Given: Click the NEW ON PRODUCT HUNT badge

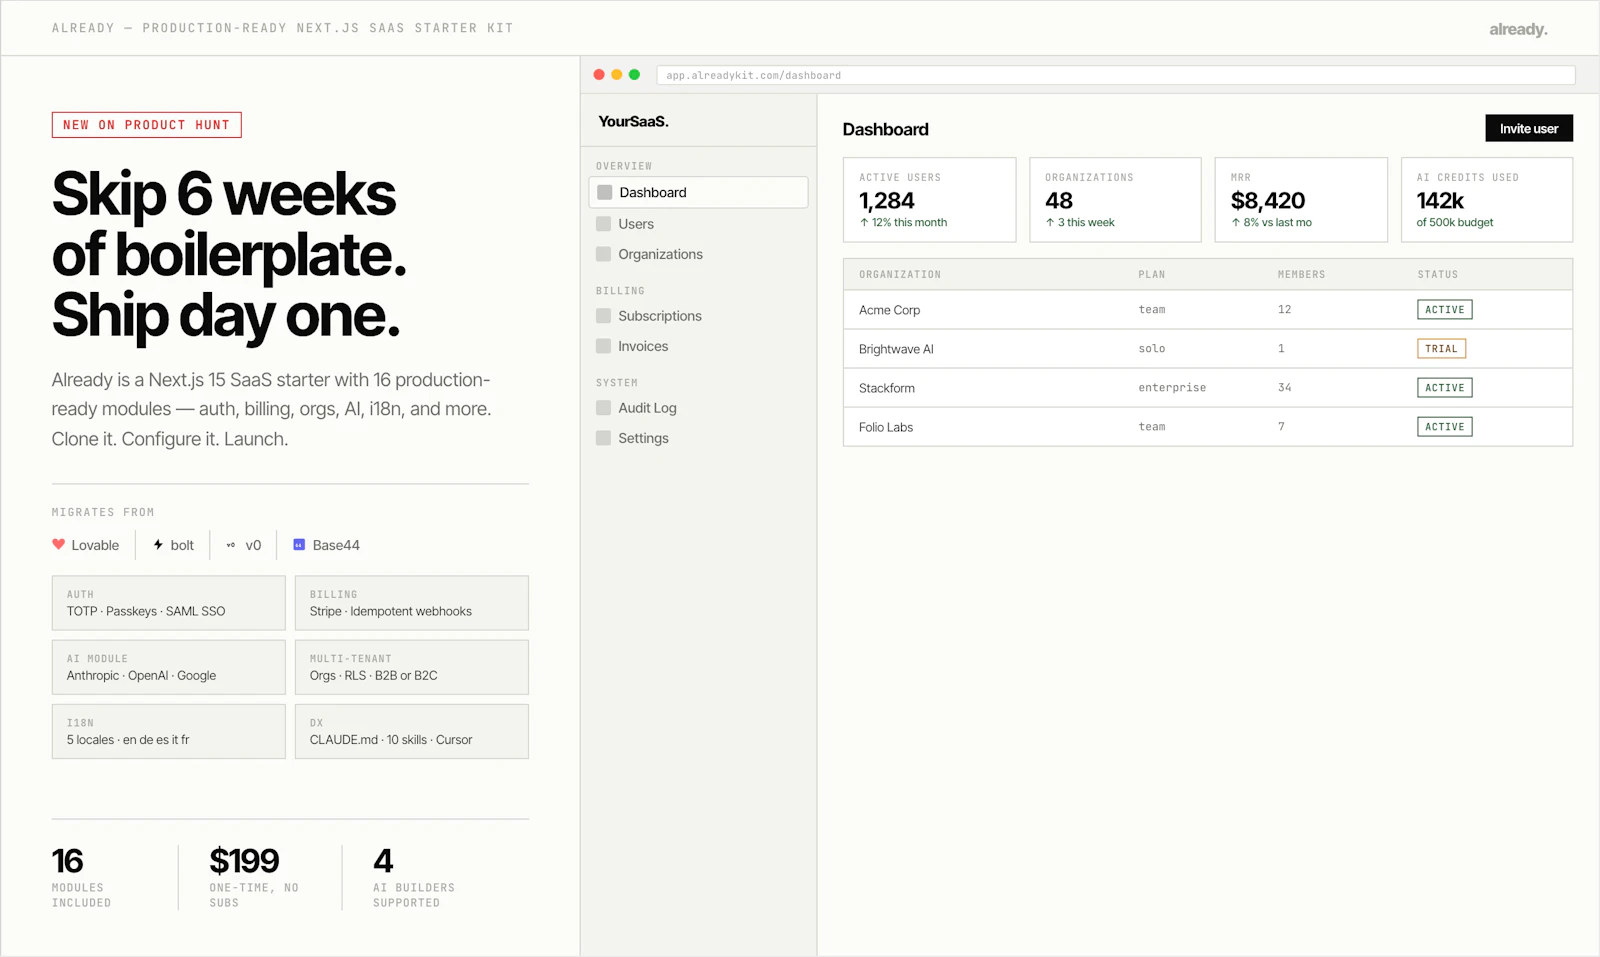Looking at the screenshot, I should pyautogui.click(x=147, y=125).
